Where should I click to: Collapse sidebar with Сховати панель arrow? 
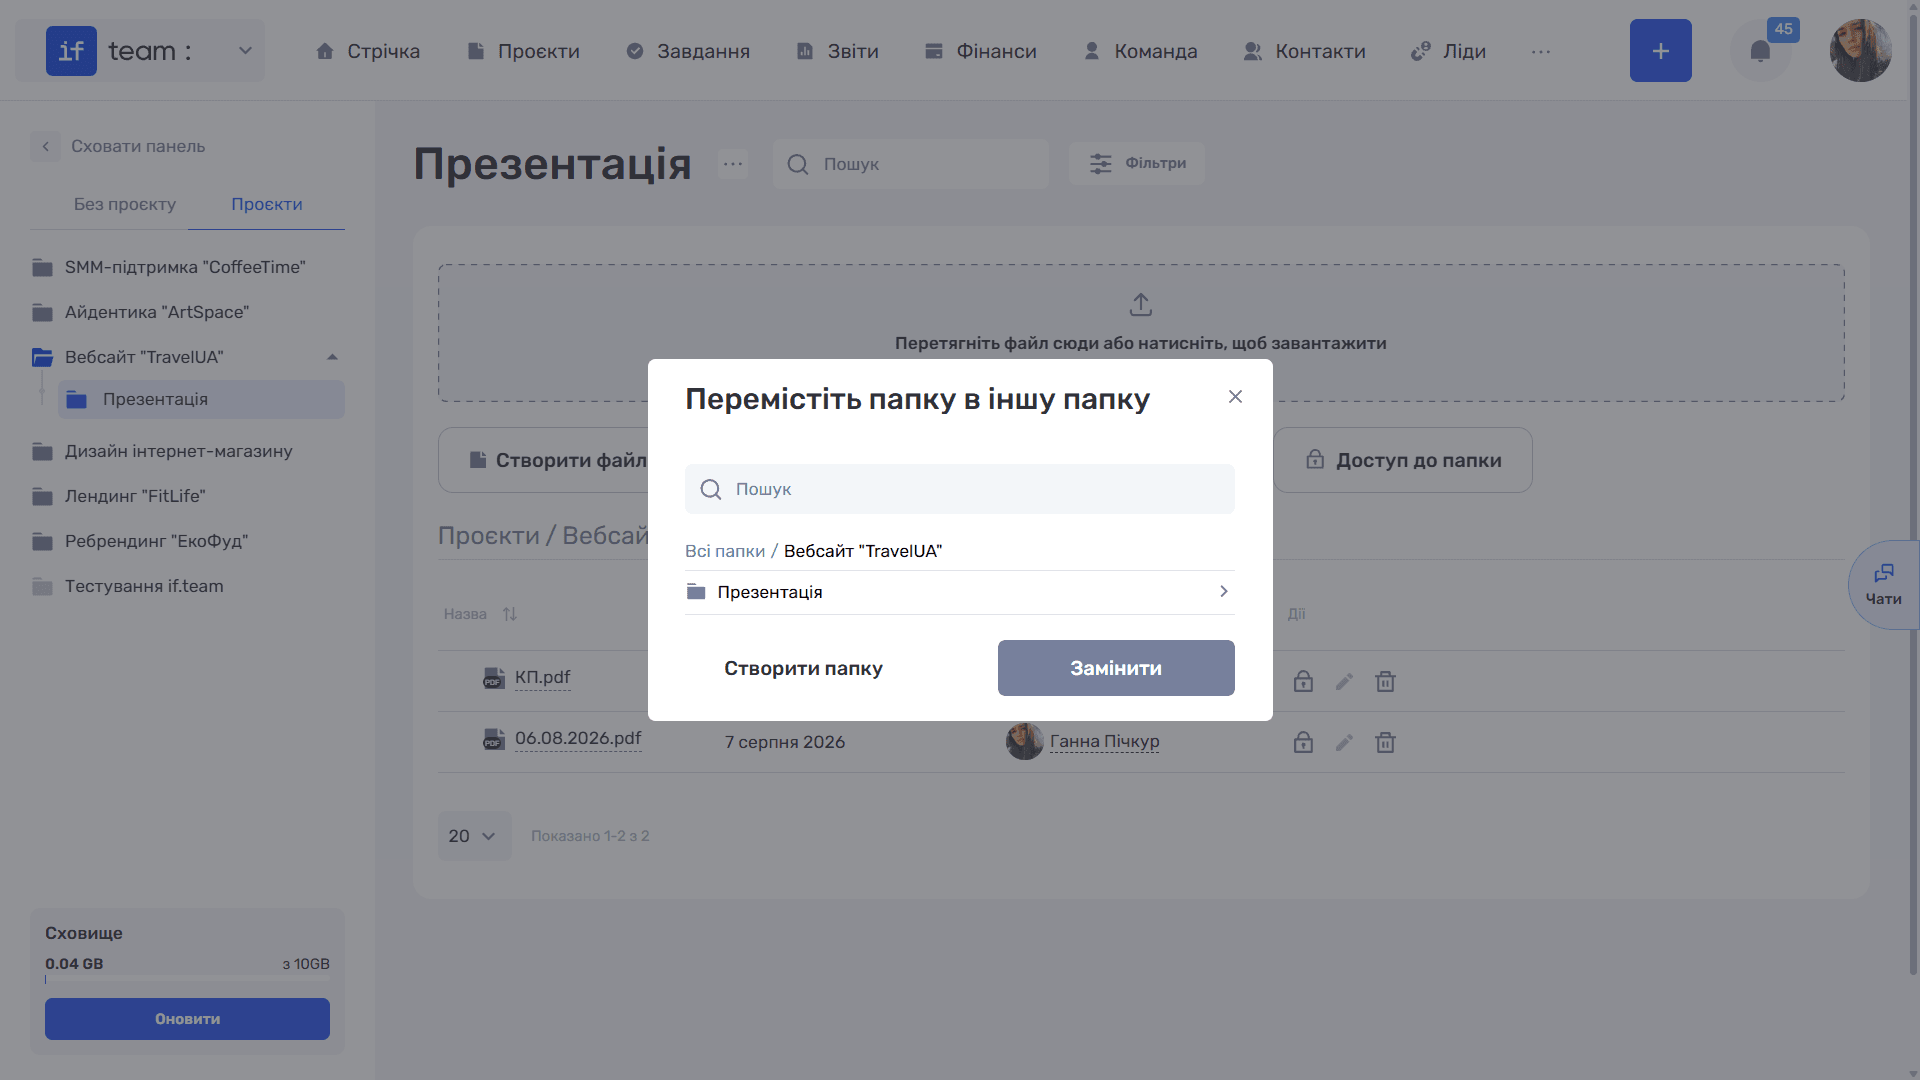(45, 146)
